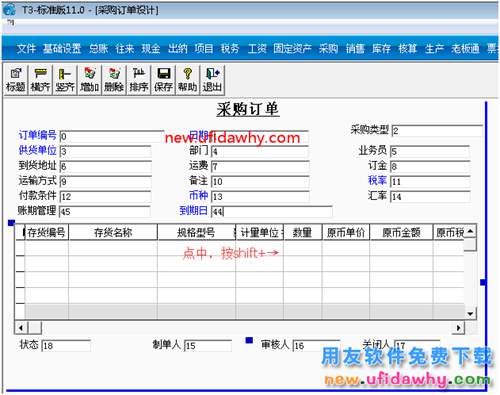Open the 税务 menu

point(230,49)
